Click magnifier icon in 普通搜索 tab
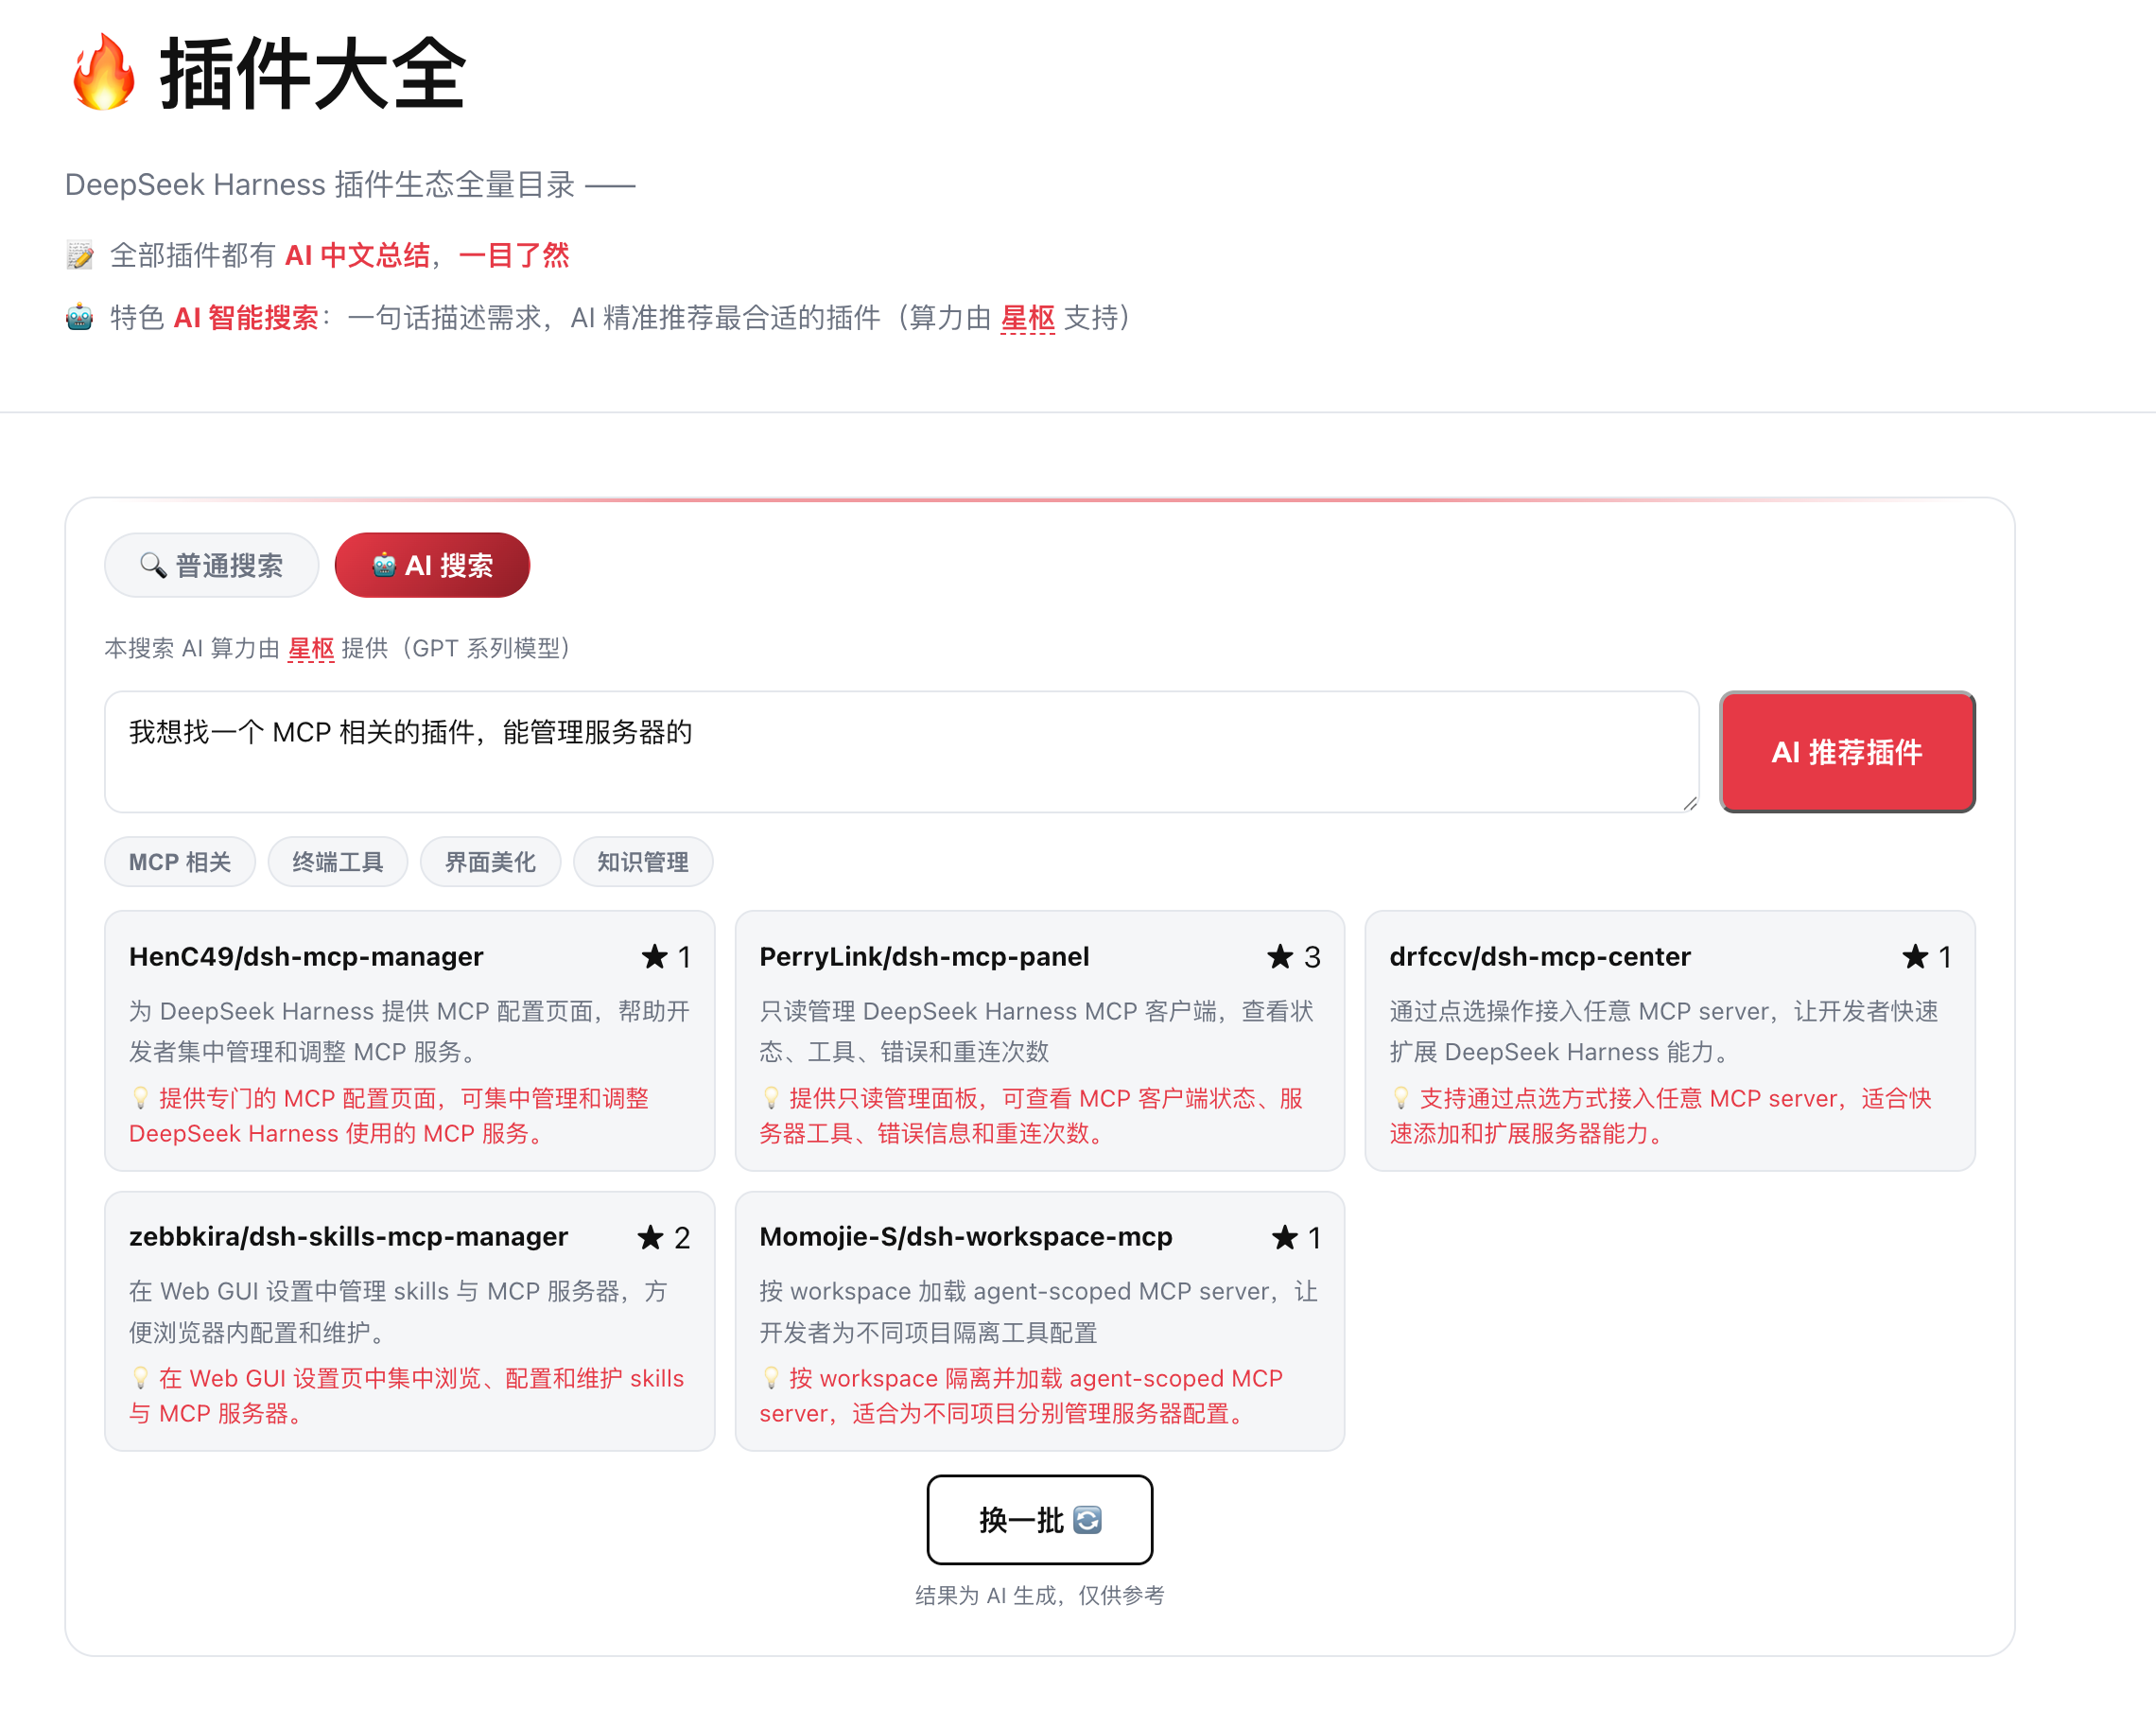Screen dimensions: 2156x1710 pyautogui.click(x=153, y=565)
